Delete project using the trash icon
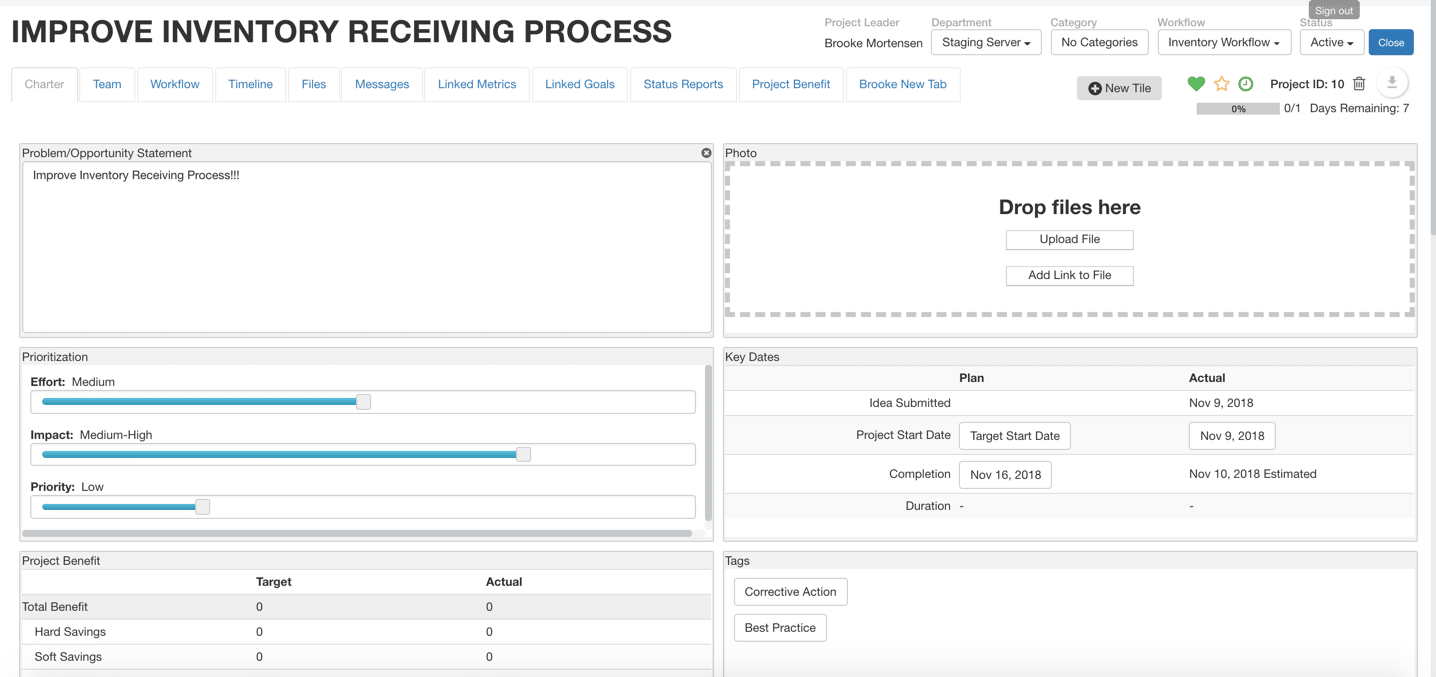 (x=1359, y=84)
